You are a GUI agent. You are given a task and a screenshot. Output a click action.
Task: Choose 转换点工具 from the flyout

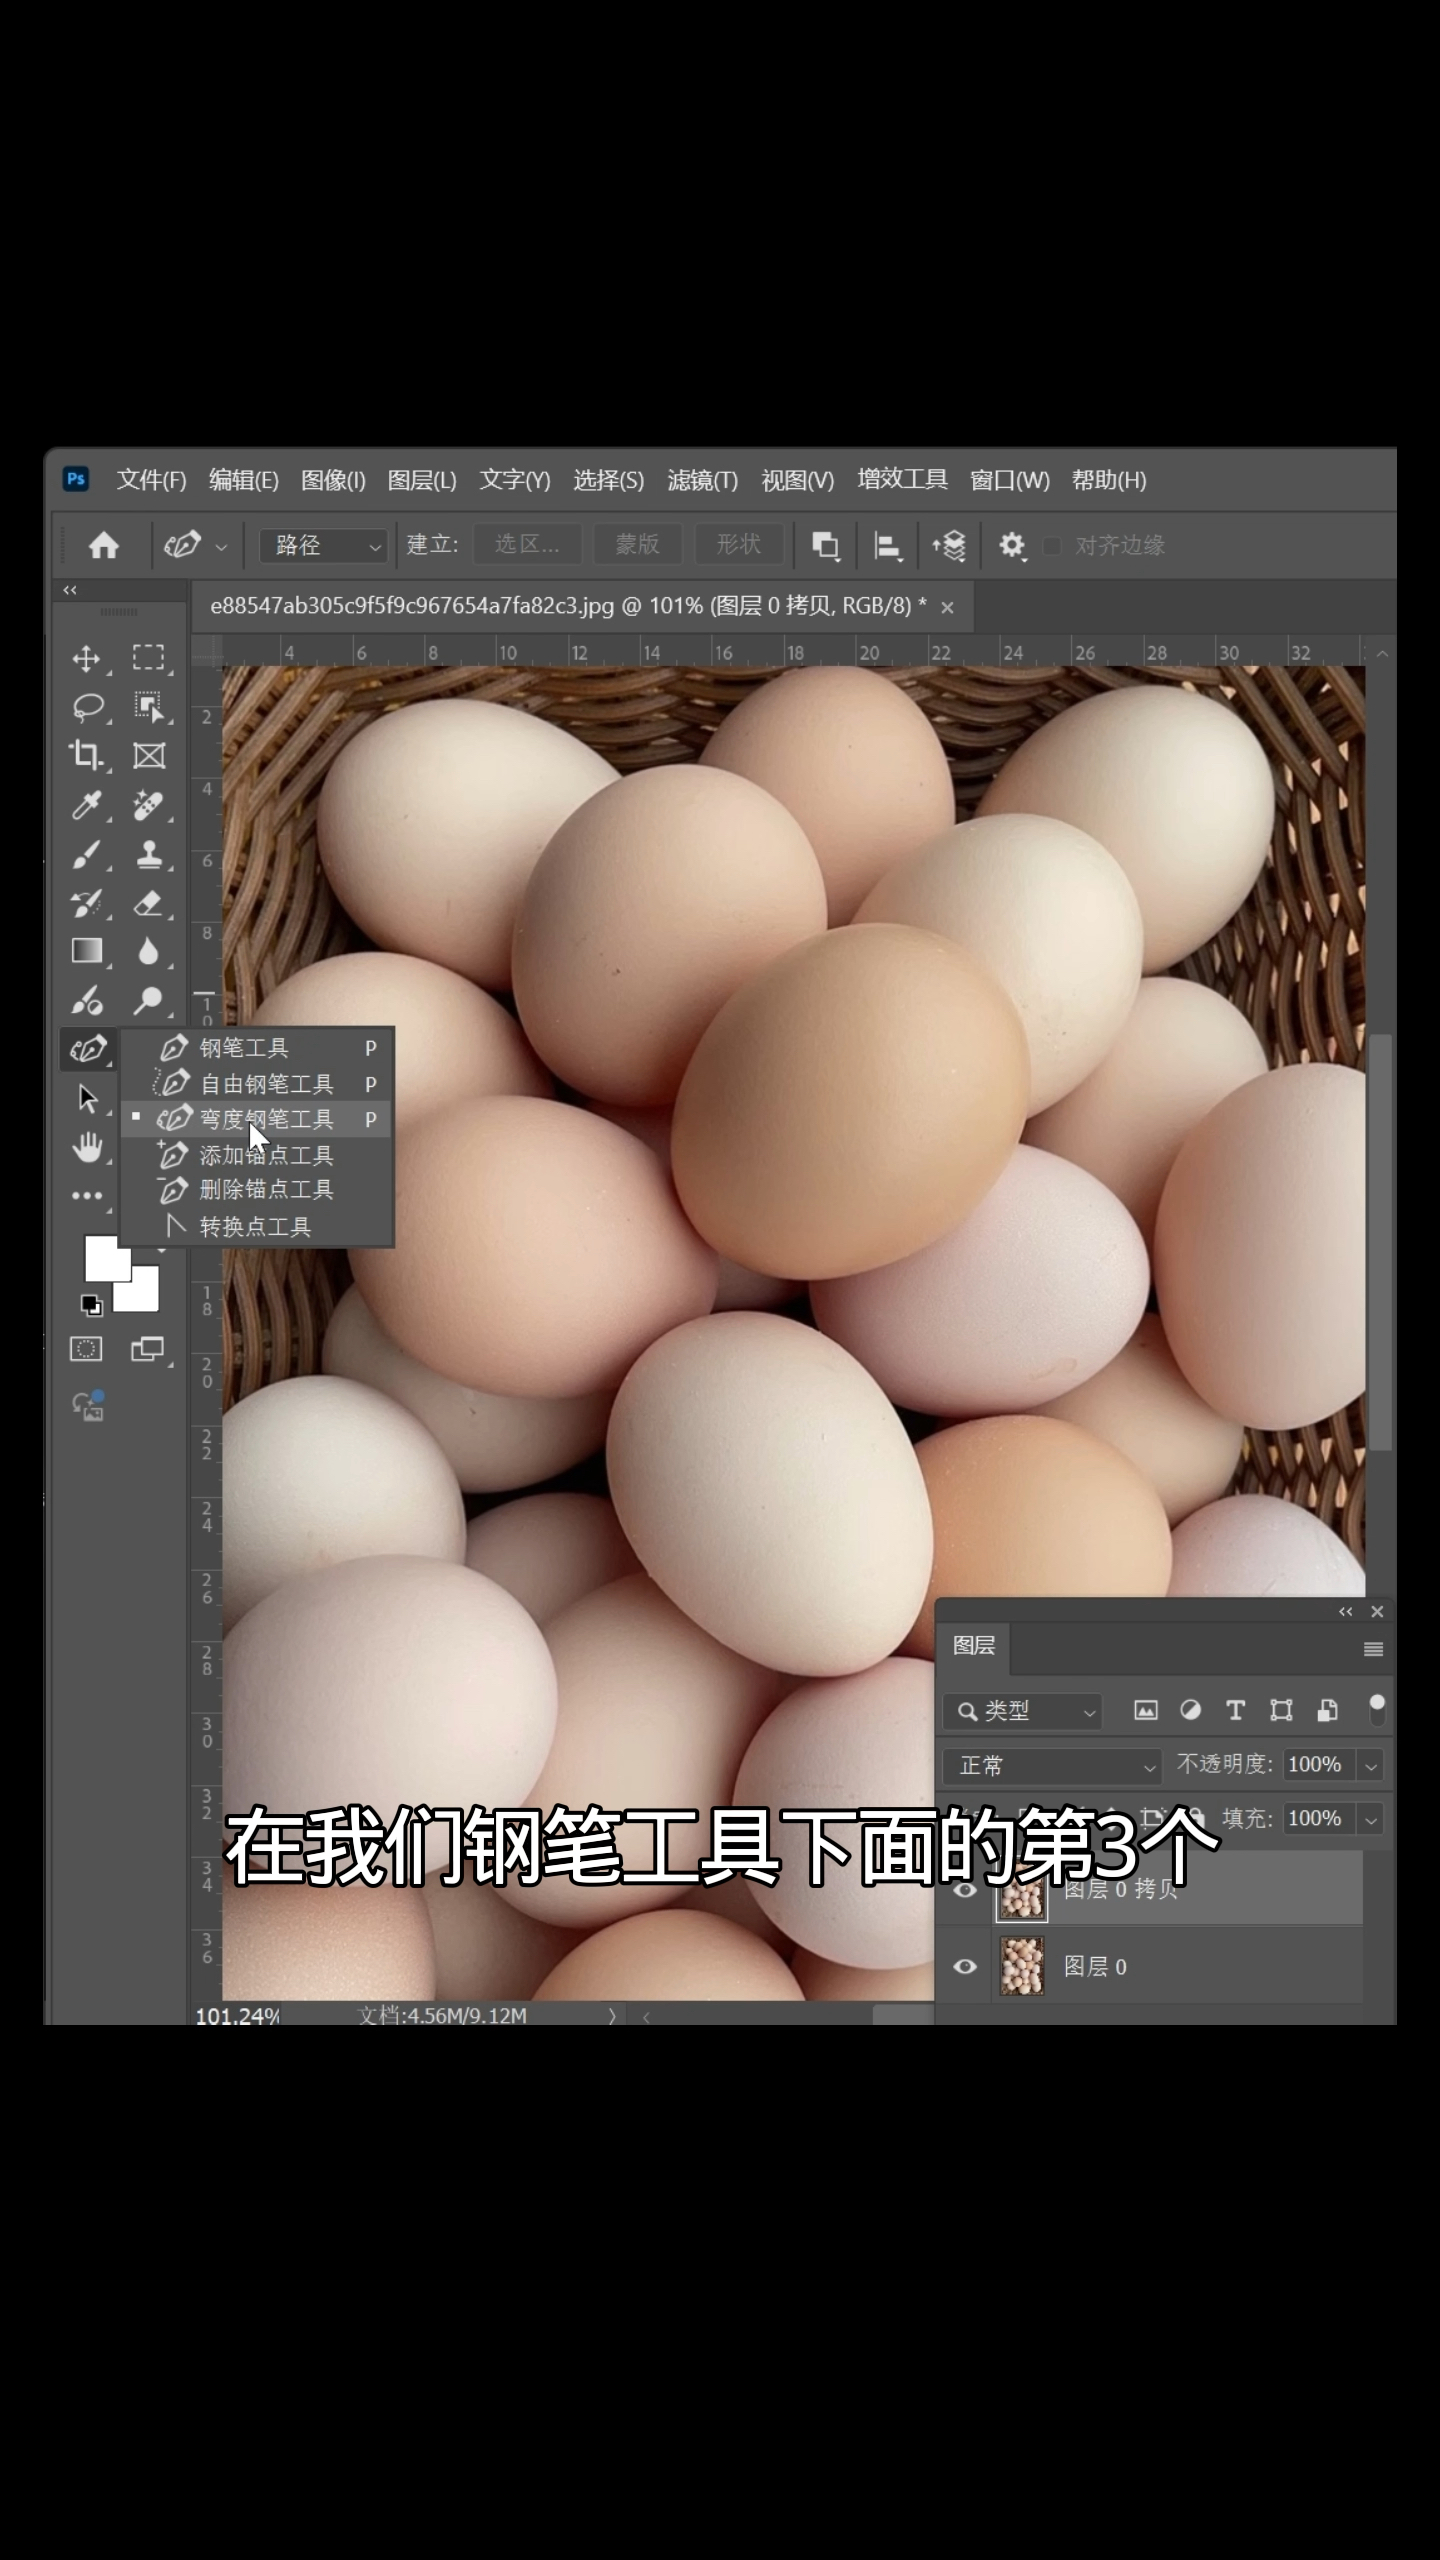pyautogui.click(x=258, y=1226)
